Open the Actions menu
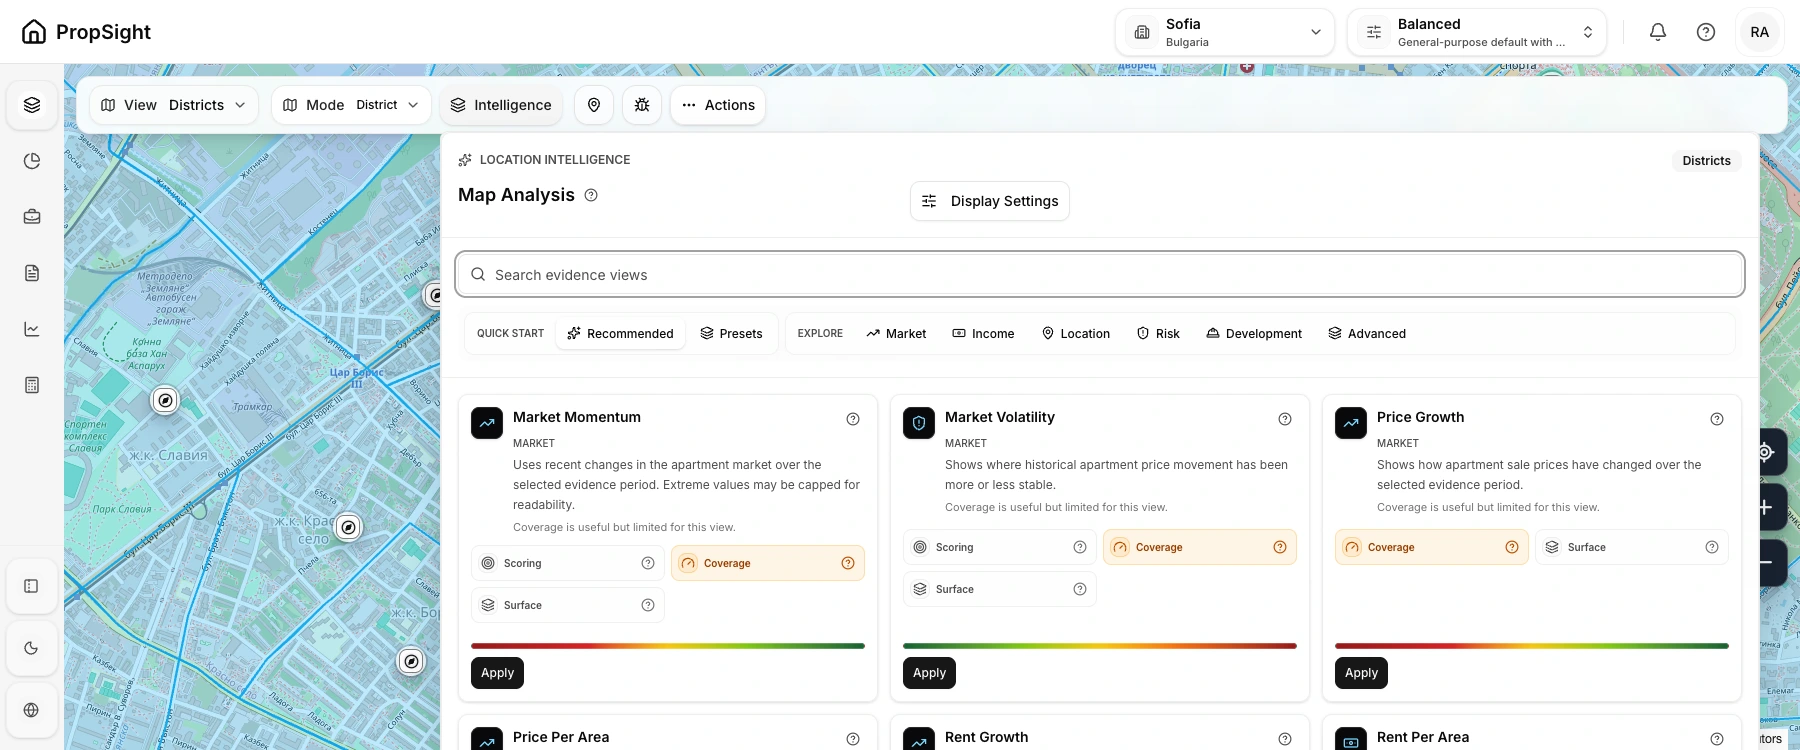 (x=718, y=105)
